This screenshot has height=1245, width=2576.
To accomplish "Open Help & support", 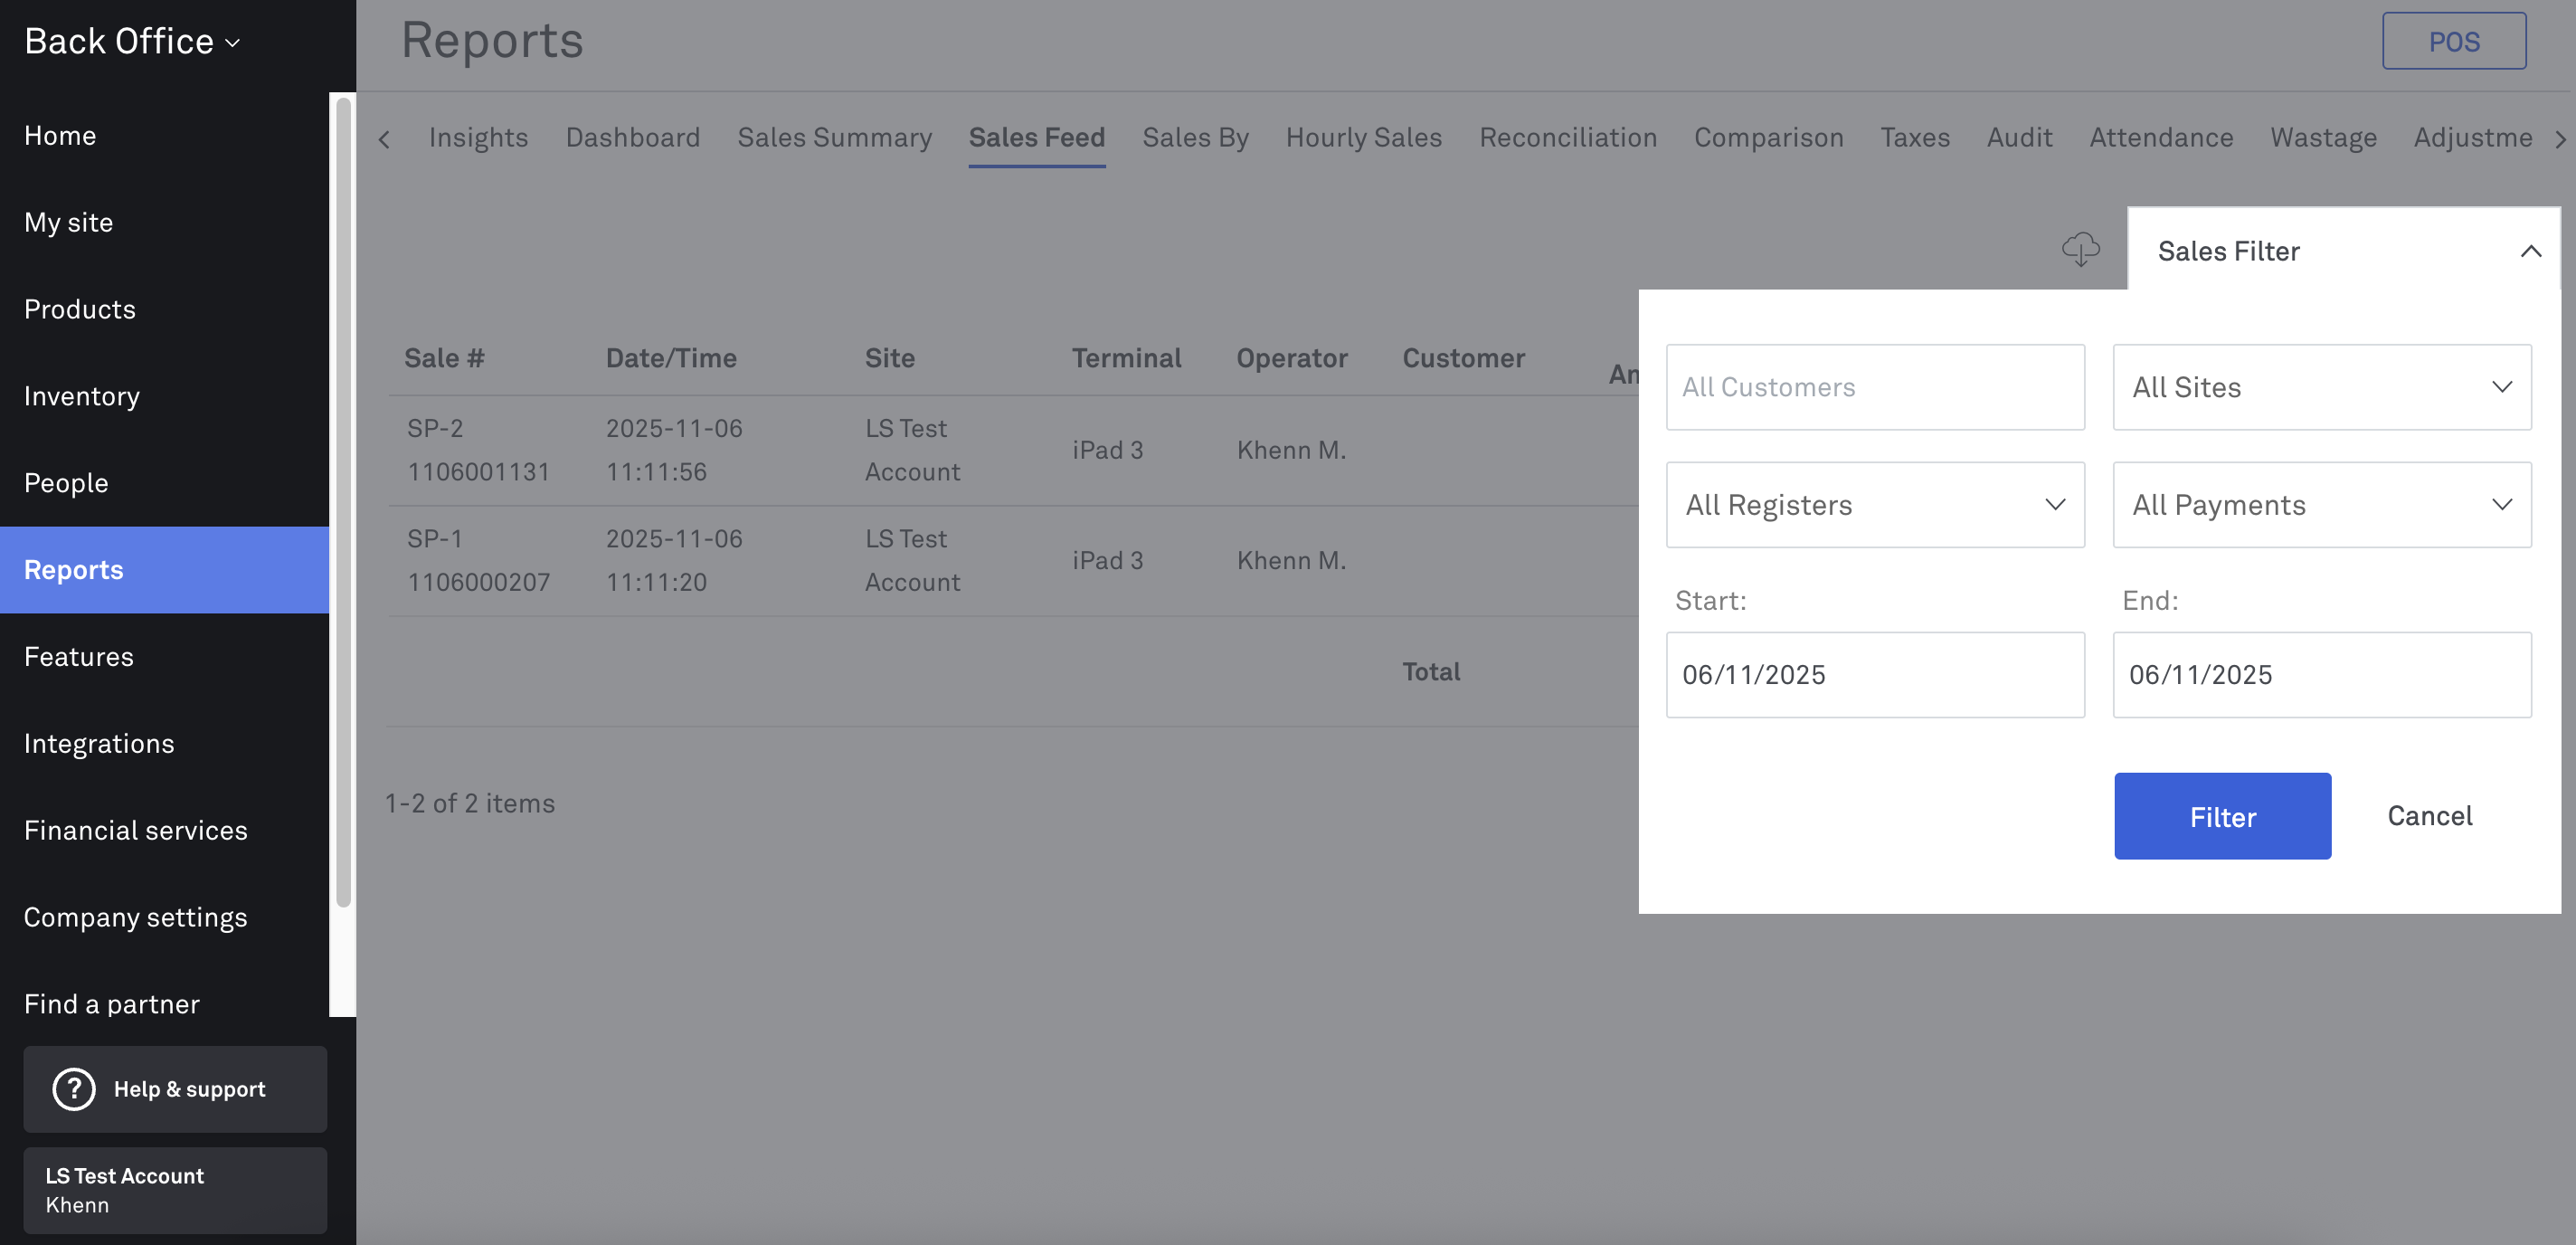I will (x=175, y=1089).
